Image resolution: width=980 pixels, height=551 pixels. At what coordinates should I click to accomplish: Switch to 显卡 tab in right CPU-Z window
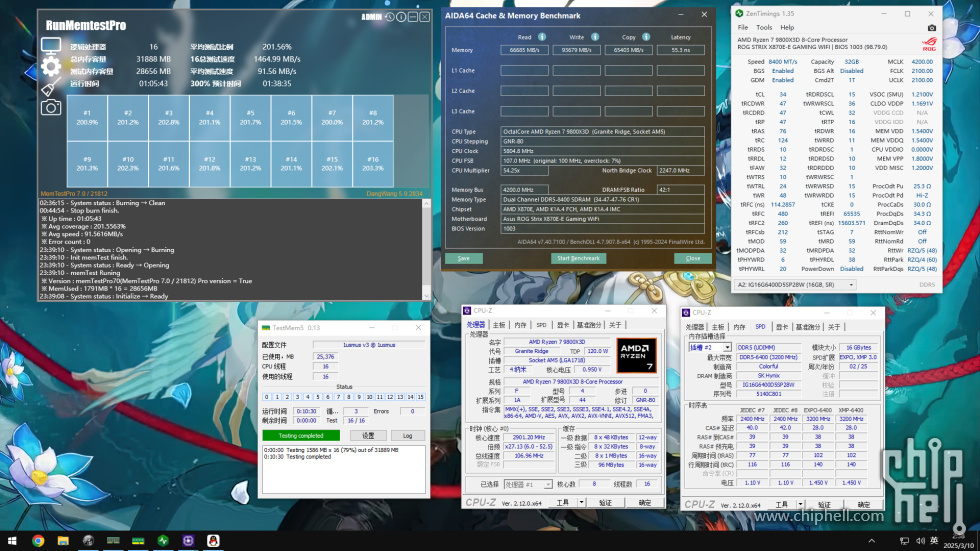782,327
